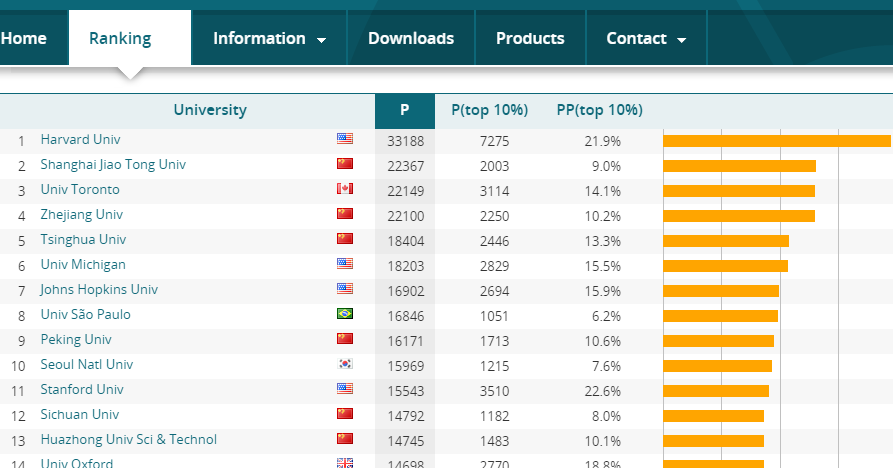Screen dimensions: 893x468
Task: Select the P(top 10%) value 1215
Action: (494, 366)
